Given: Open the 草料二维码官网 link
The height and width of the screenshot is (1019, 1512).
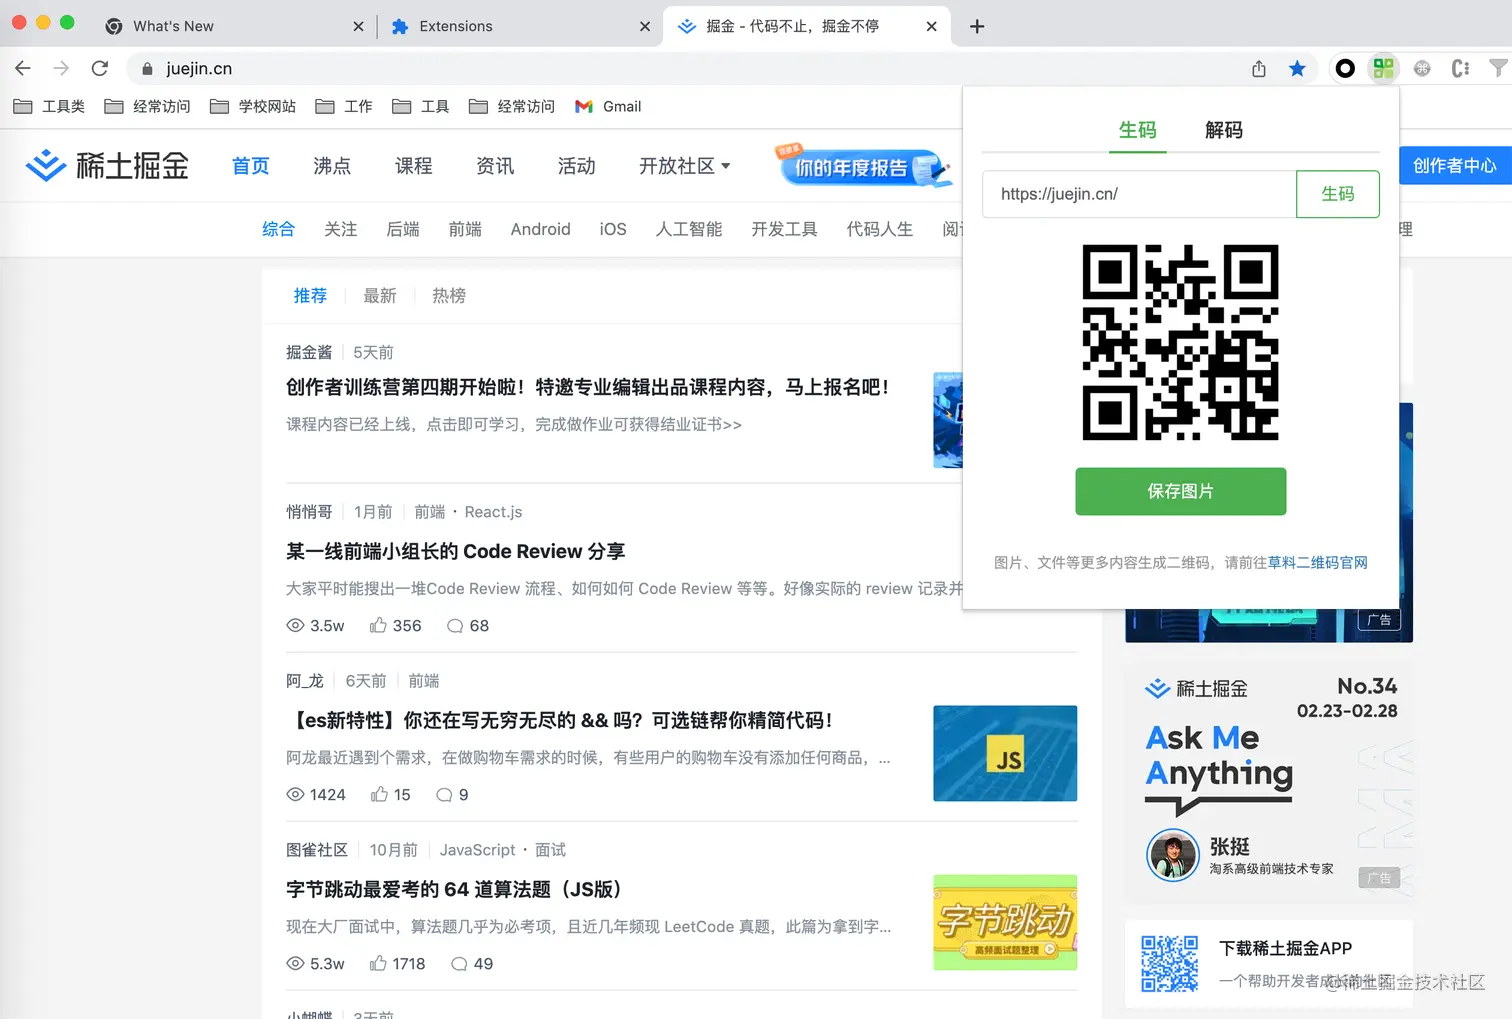Looking at the screenshot, I should [x=1318, y=563].
